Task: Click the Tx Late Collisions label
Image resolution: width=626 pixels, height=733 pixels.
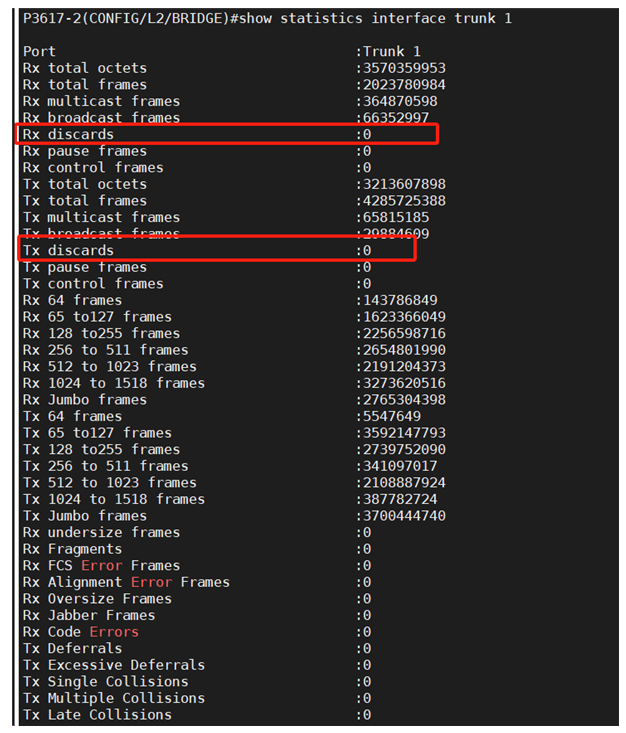Action: 97,715
